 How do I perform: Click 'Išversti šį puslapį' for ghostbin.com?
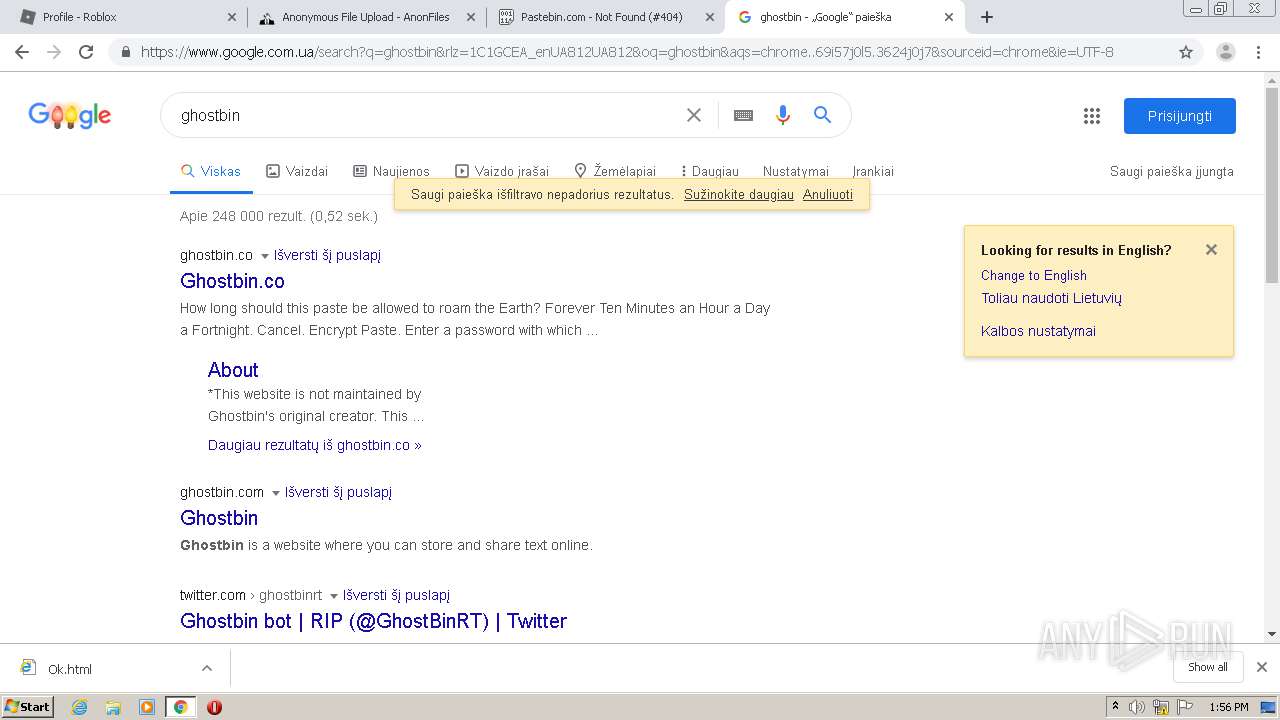[338, 492]
